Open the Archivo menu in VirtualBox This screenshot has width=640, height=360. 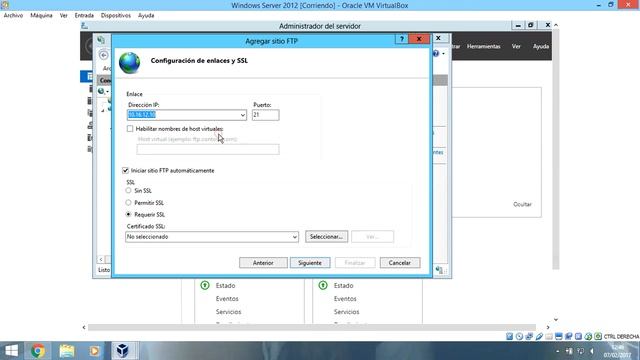(13, 16)
